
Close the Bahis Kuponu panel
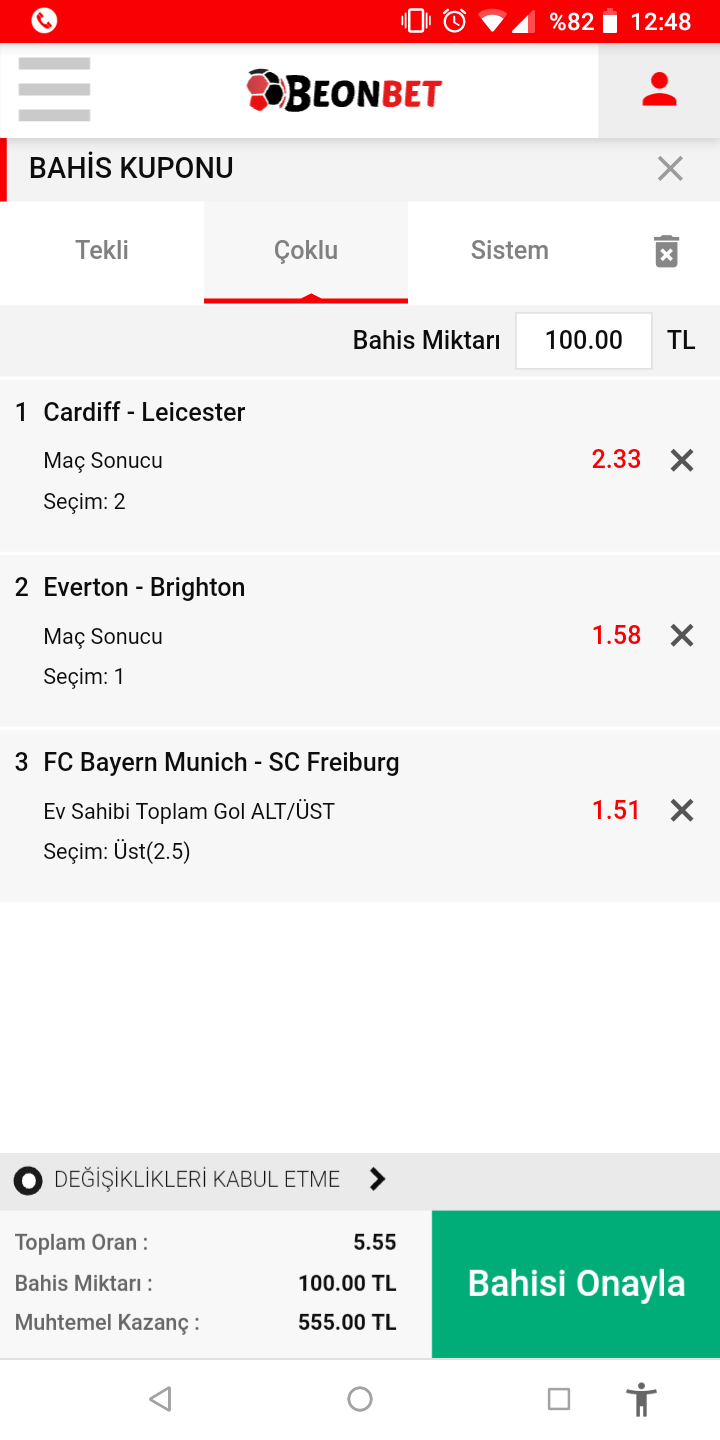click(x=670, y=169)
